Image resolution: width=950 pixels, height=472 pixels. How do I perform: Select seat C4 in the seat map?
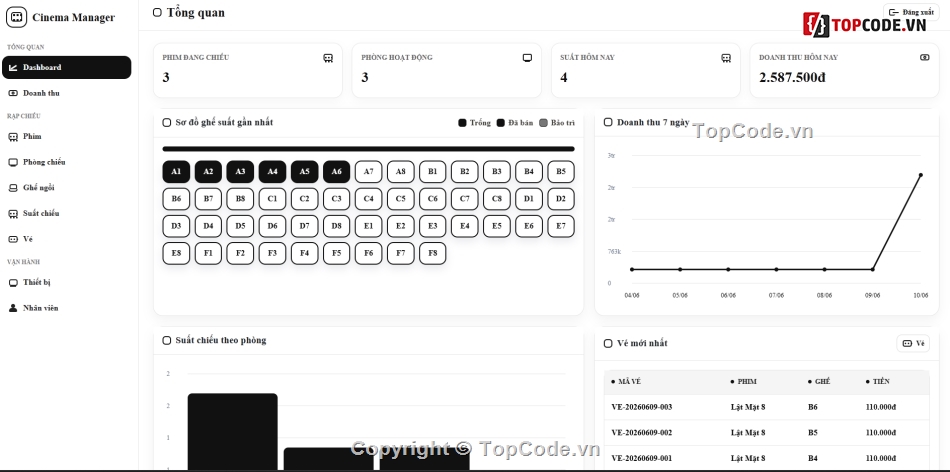pos(368,199)
